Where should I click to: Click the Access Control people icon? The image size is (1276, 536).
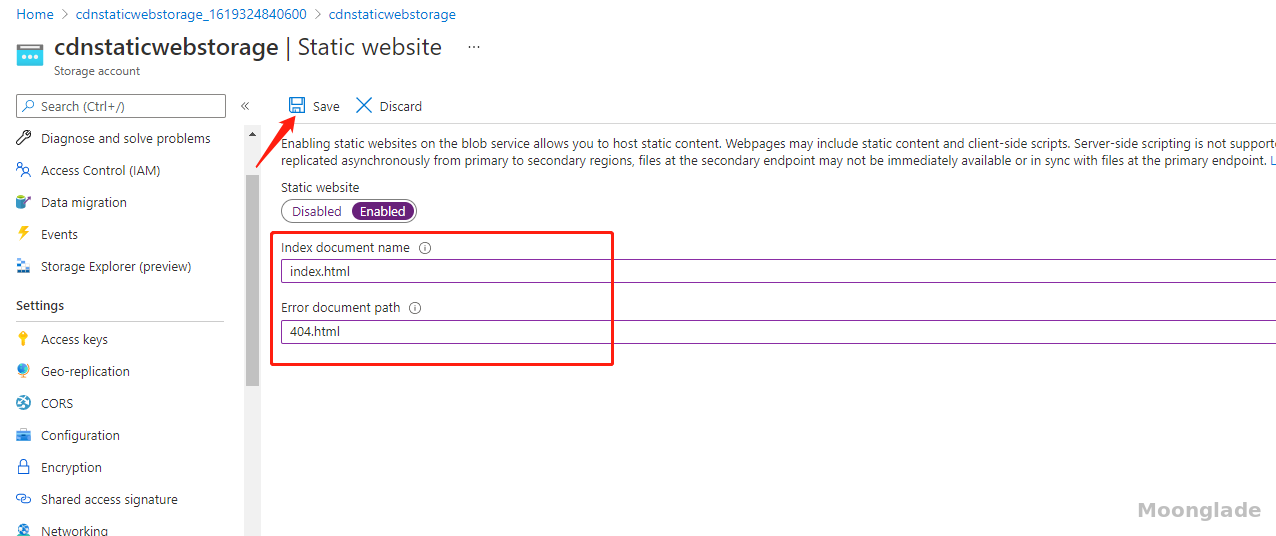click(x=24, y=170)
